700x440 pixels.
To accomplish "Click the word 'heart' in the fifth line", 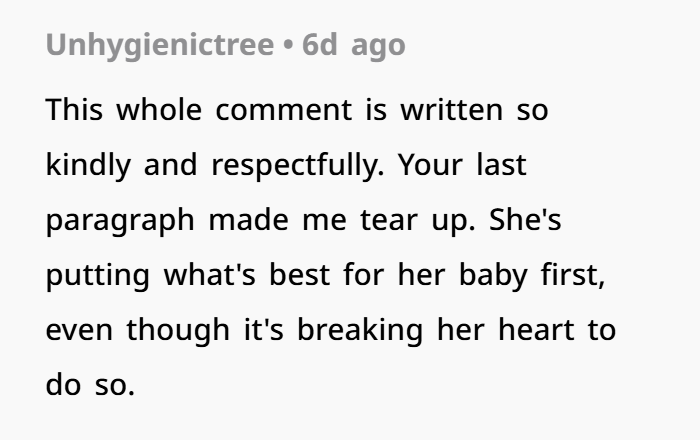I will (536, 330).
